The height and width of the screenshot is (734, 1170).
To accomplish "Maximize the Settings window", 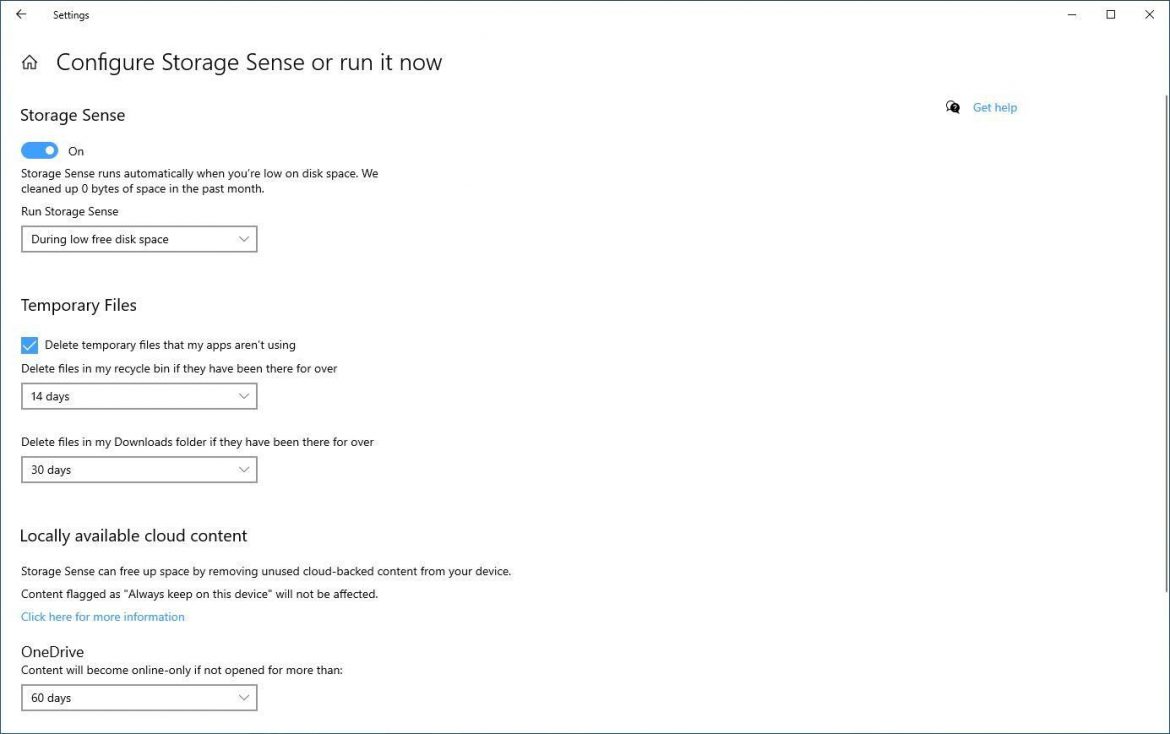I will 1110,14.
